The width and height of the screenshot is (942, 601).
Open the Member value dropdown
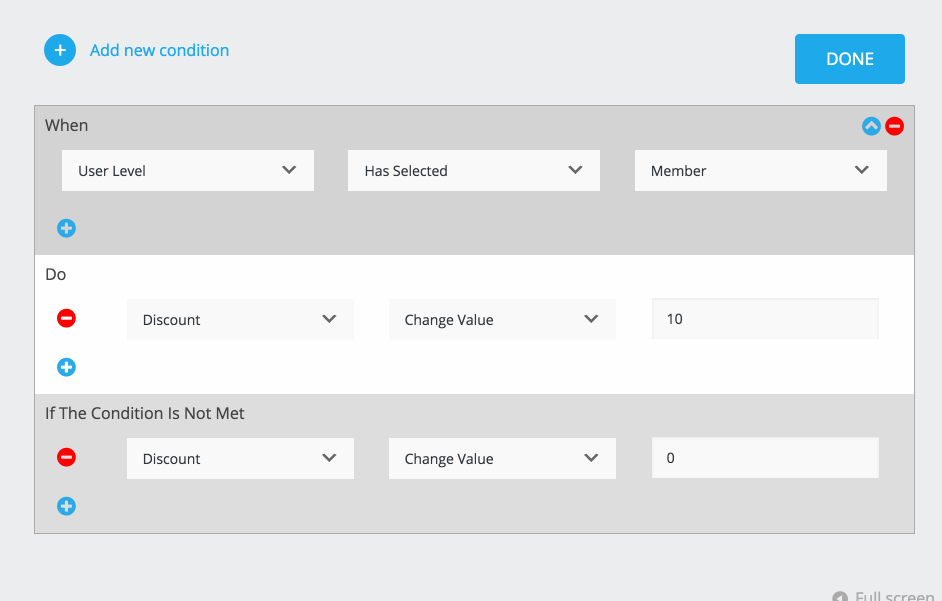click(760, 171)
